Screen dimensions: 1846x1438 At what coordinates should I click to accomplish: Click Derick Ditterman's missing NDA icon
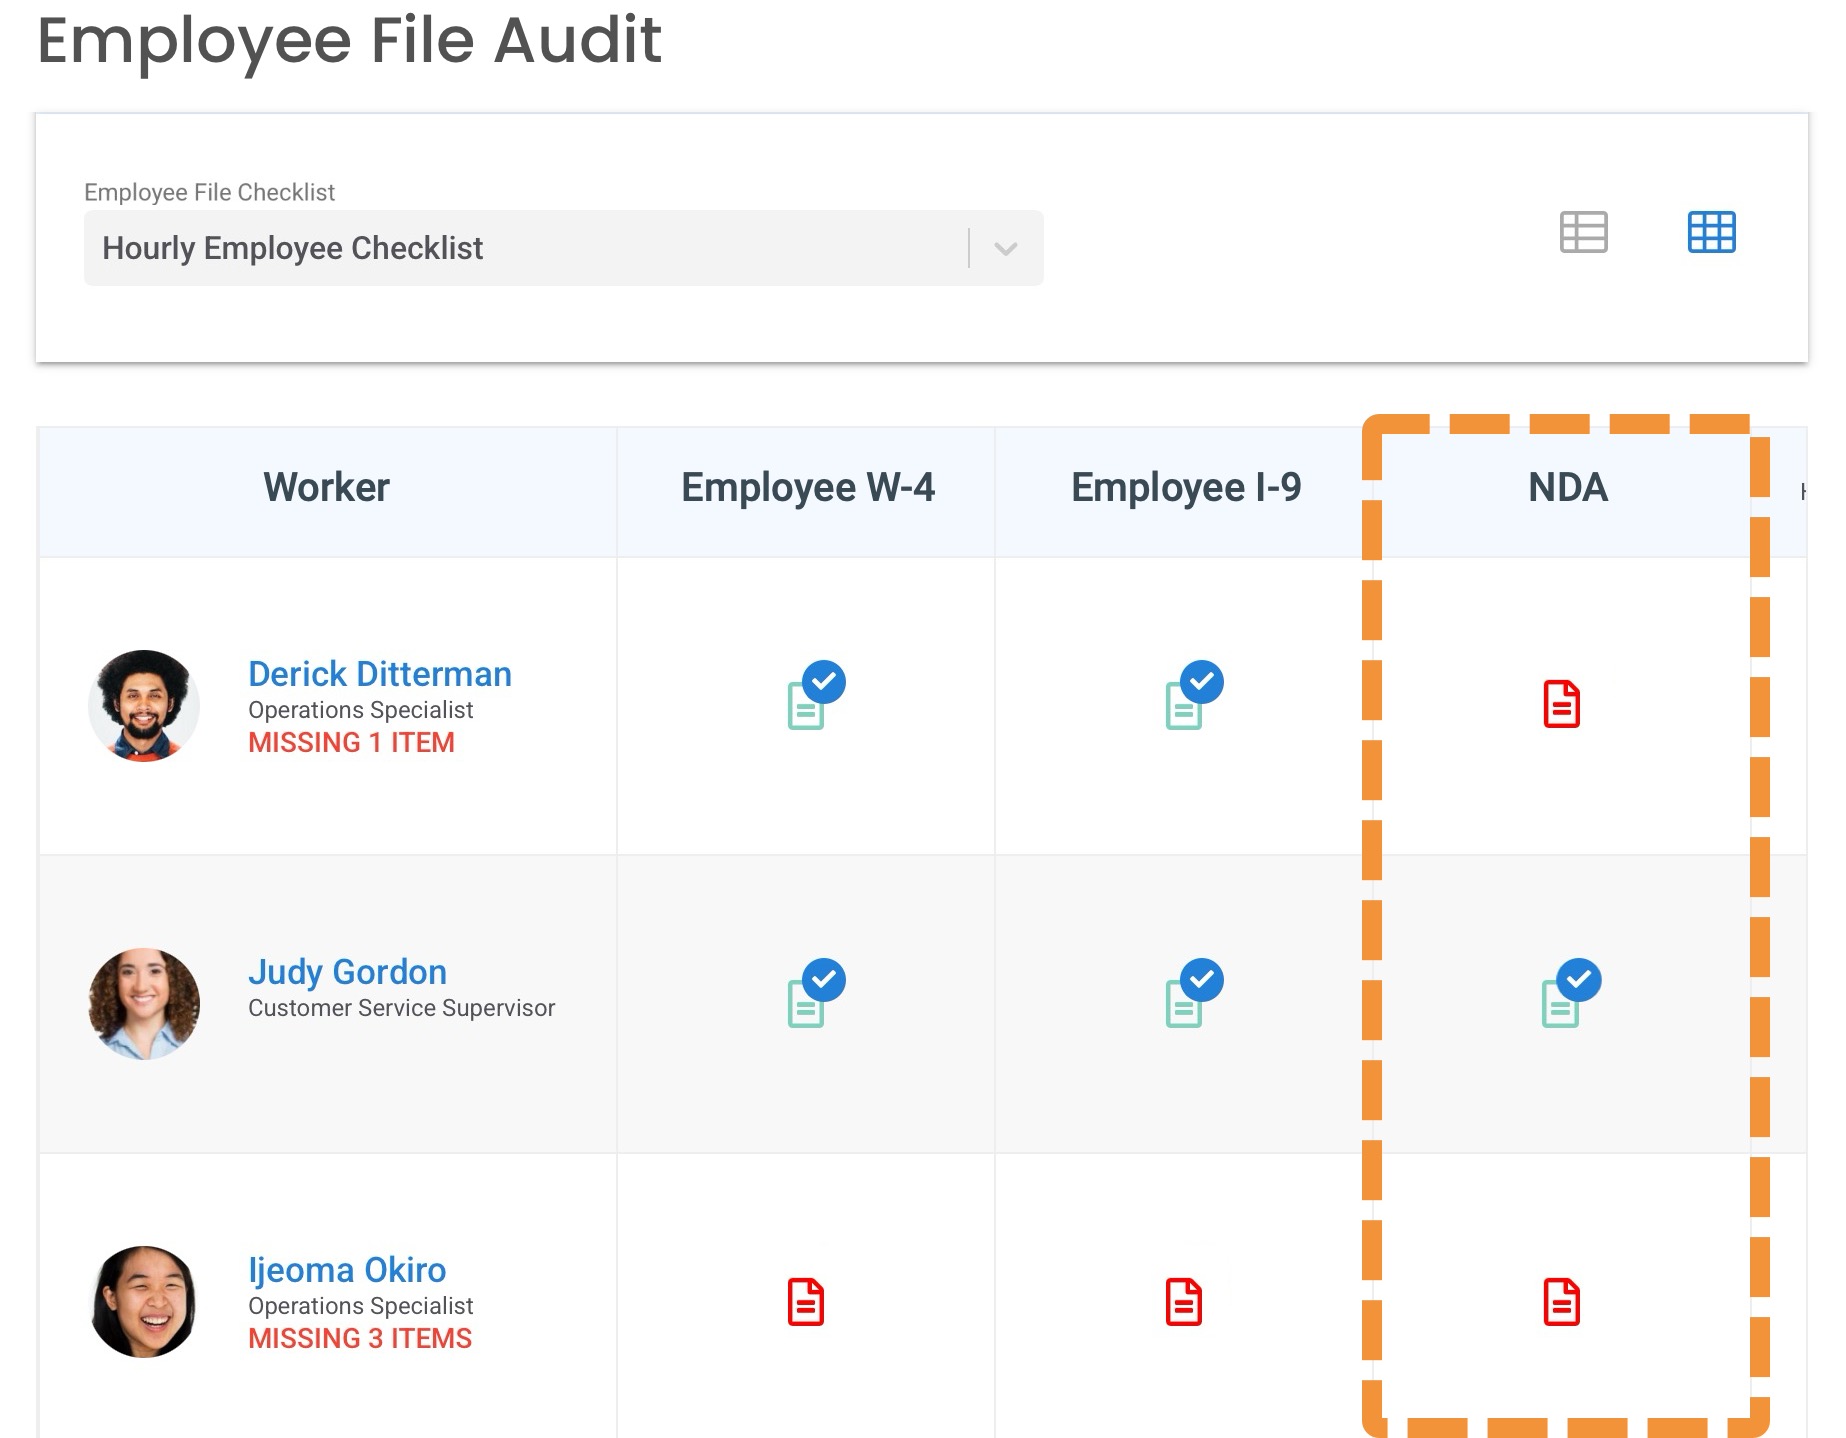click(x=1561, y=704)
